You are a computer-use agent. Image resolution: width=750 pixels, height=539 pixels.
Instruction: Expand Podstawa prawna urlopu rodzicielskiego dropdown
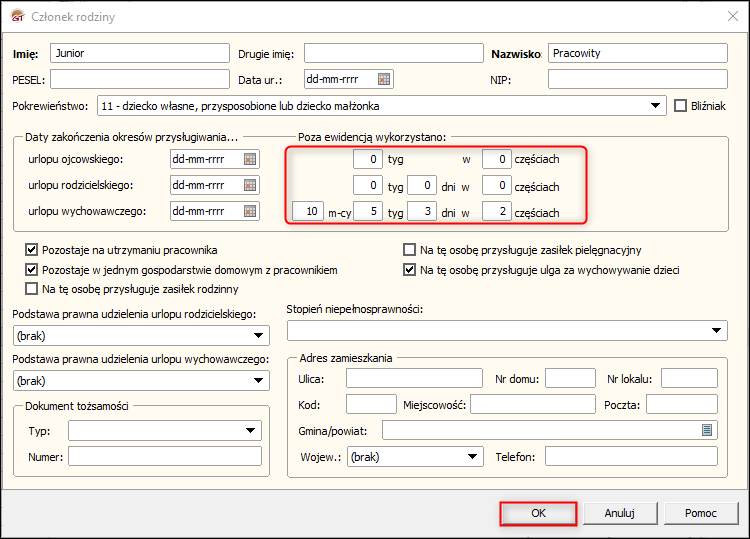click(x=259, y=336)
